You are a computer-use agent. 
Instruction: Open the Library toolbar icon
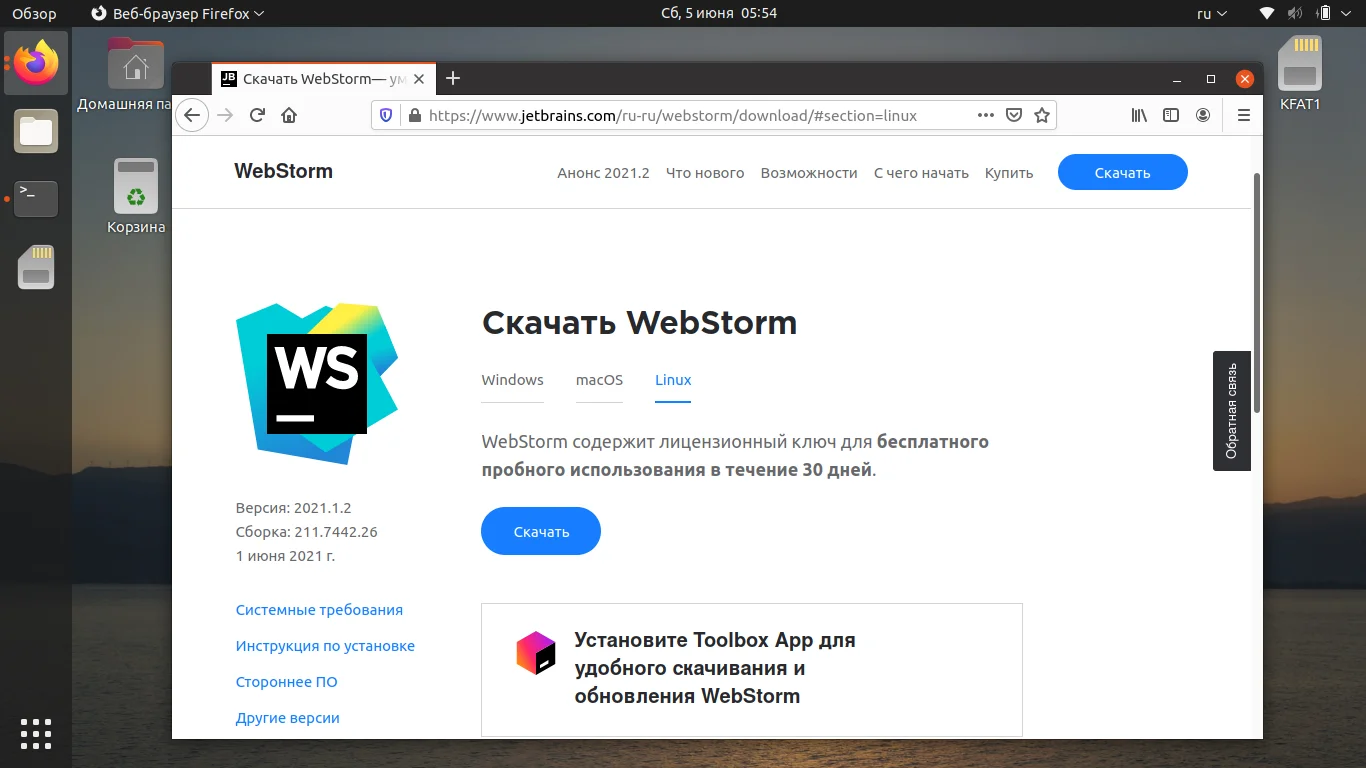(x=1138, y=114)
